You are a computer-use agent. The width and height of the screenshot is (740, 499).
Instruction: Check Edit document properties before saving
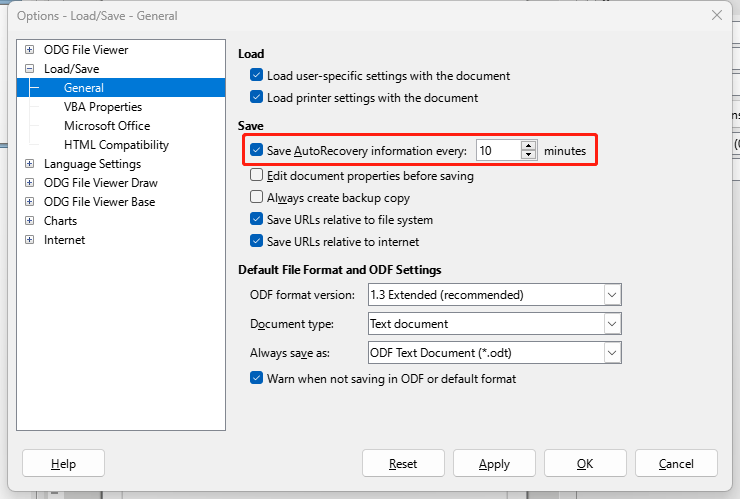256,175
